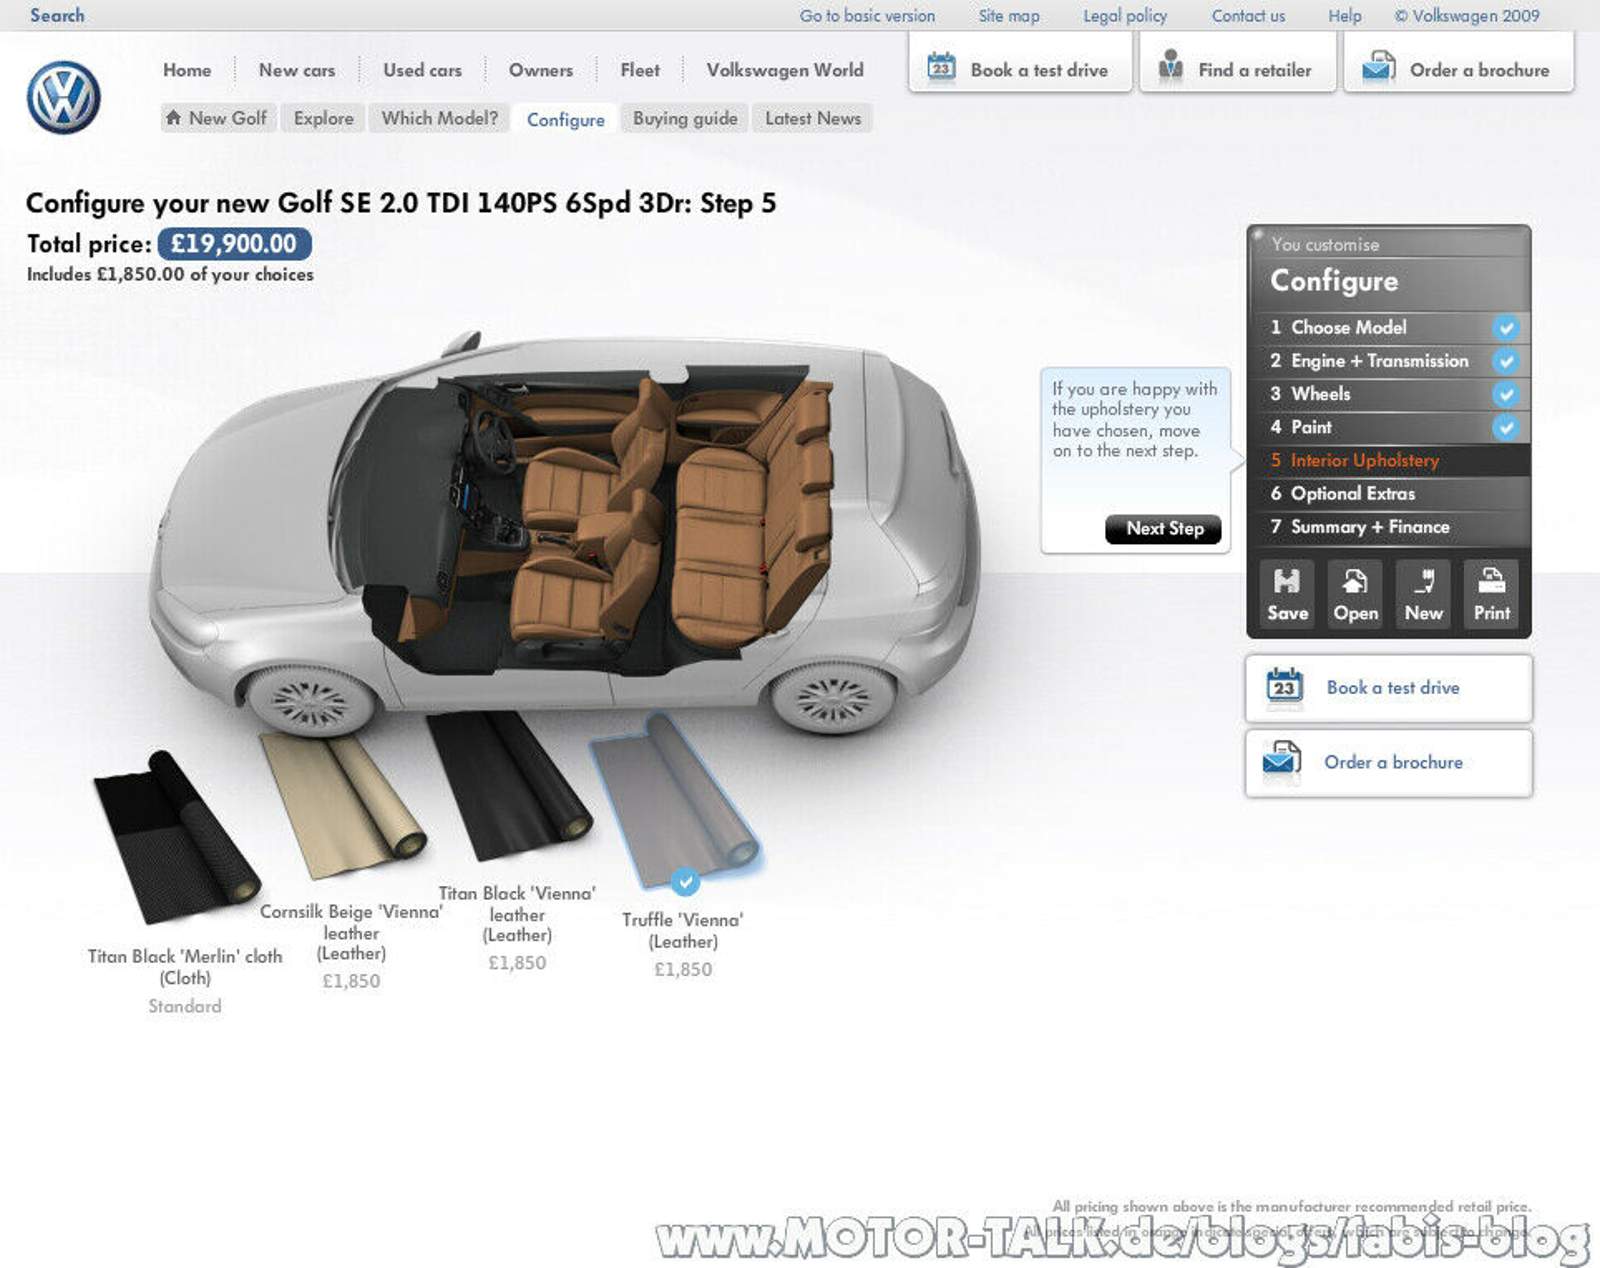
Task: Click sidebar Book a test drive link
Action: pyautogui.click(x=1389, y=688)
